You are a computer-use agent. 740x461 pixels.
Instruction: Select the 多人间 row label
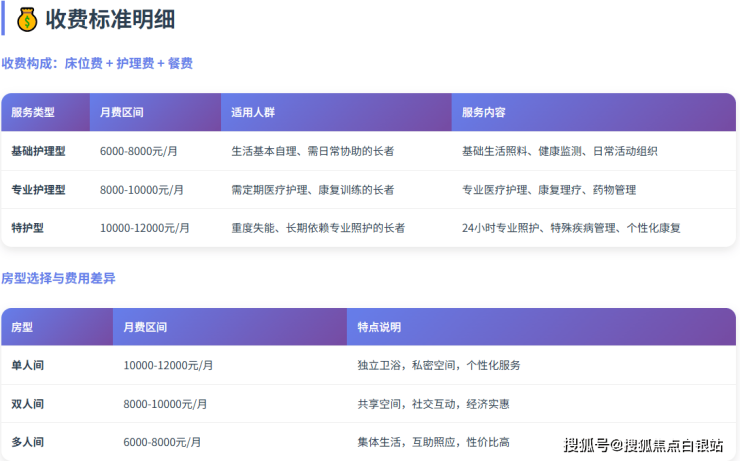click(27, 442)
